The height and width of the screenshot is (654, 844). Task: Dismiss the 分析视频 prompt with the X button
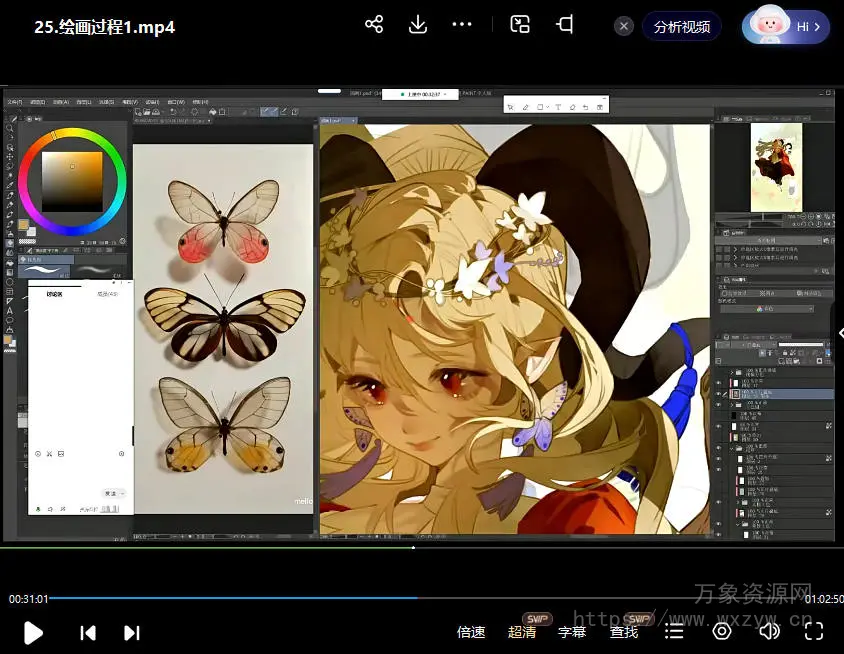pyautogui.click(x=624, y=27)
